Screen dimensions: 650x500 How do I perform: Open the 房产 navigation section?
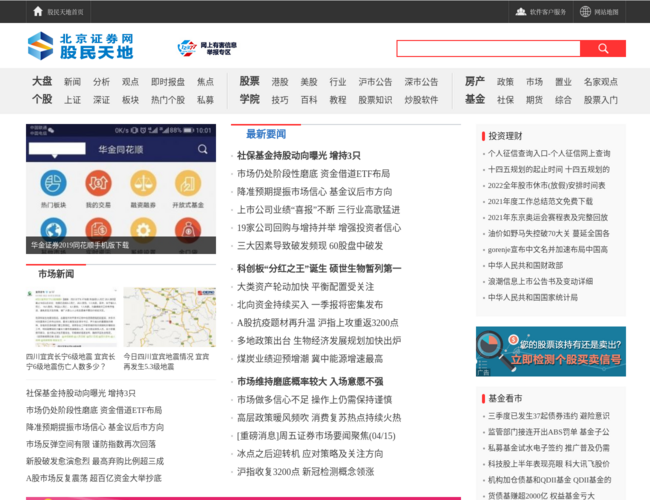click(x=475, y=81)
